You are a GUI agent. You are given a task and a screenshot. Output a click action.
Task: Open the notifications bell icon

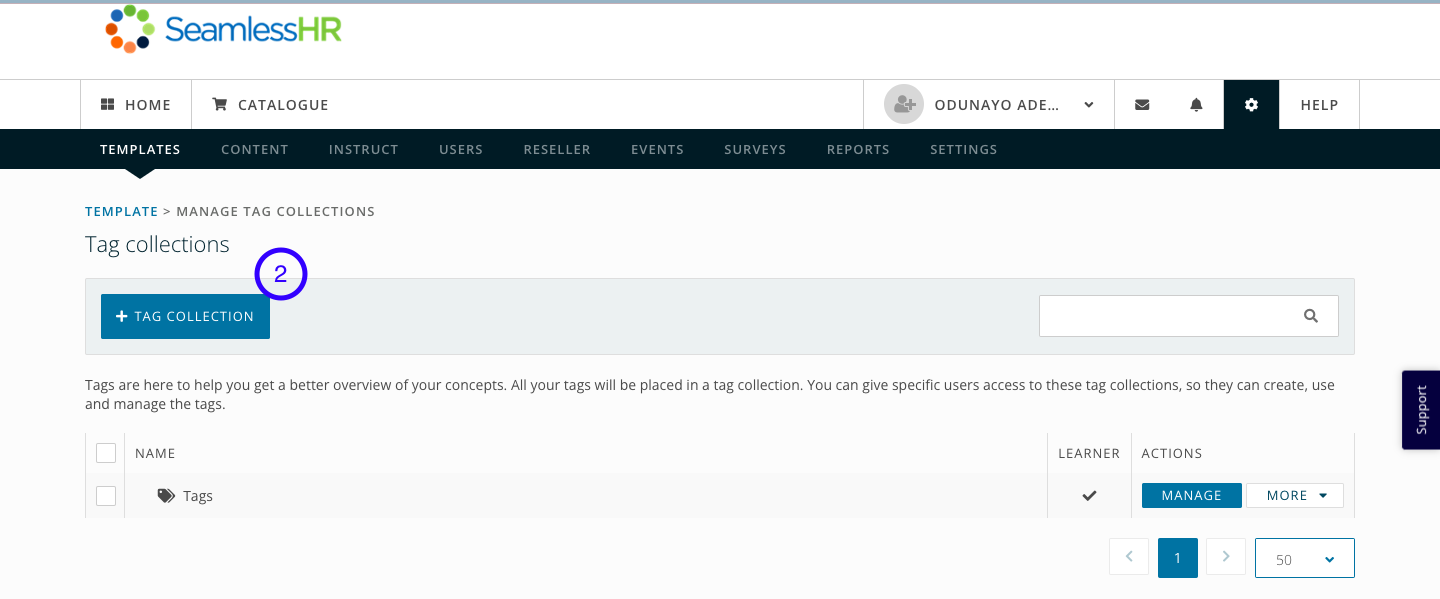(1196, 105)
